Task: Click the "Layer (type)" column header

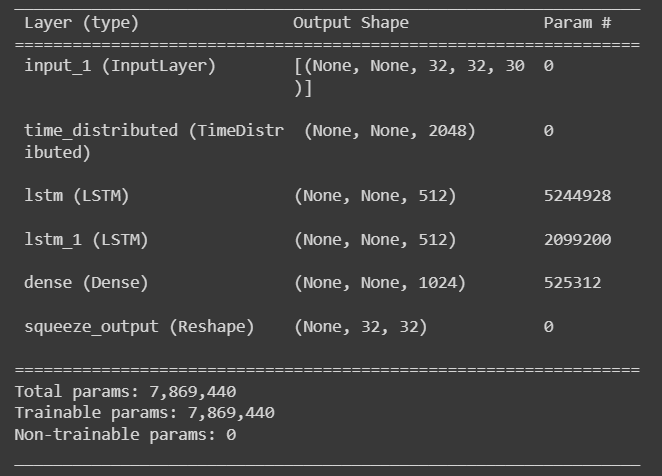Action: (81, 22)
